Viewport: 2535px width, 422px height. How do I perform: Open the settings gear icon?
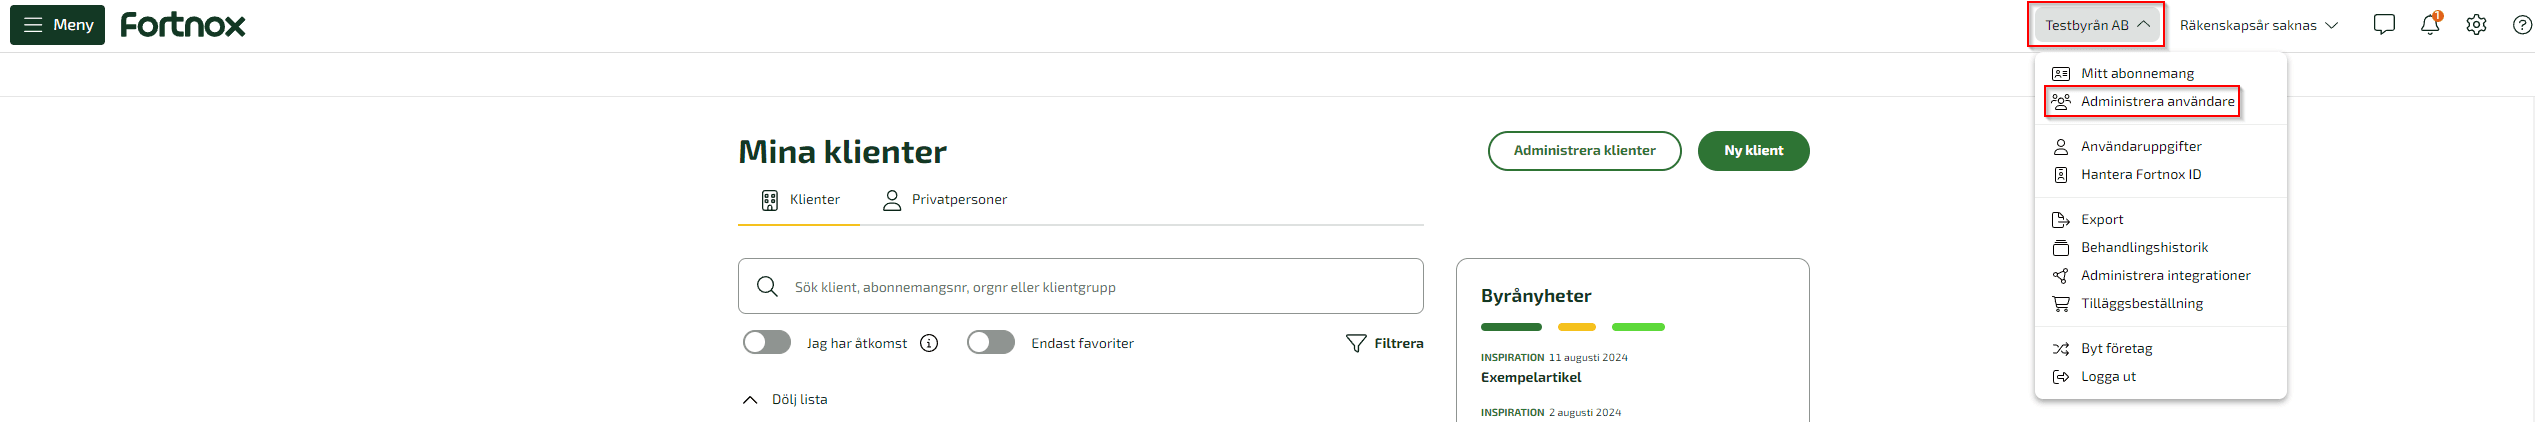pyautogui.click(x=2476, y=25)
